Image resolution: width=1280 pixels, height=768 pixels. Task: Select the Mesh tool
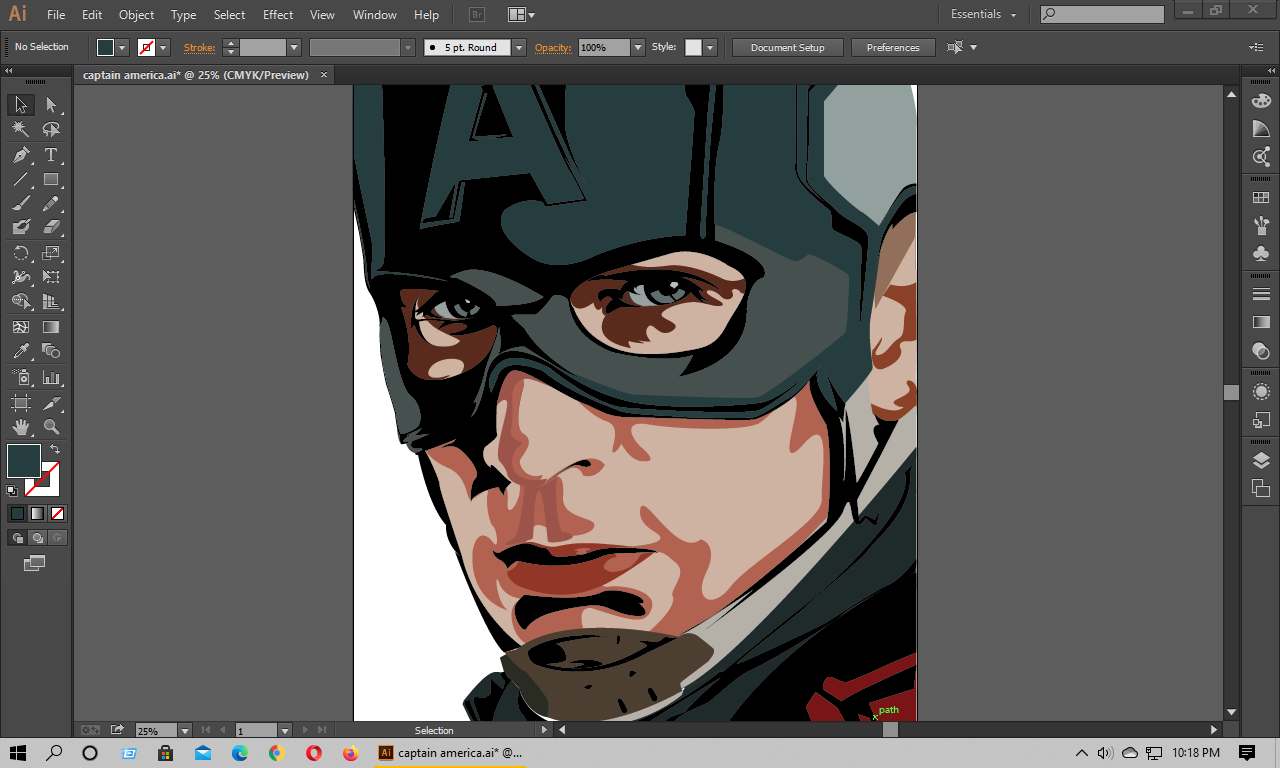click(x=20, y=327)
